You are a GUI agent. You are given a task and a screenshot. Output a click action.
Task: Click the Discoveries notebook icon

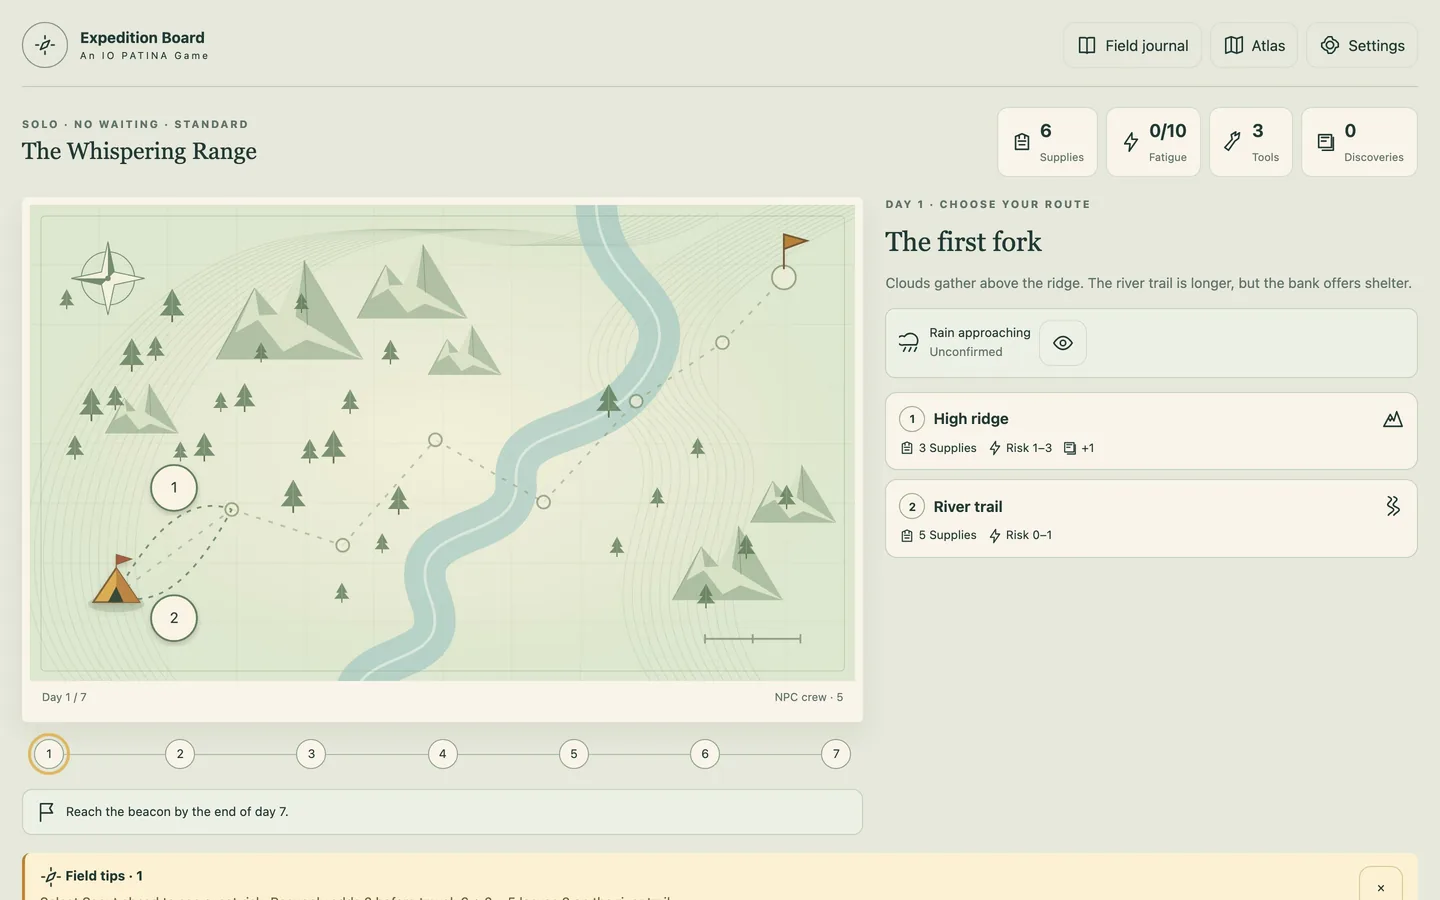tap(1326, 142)
